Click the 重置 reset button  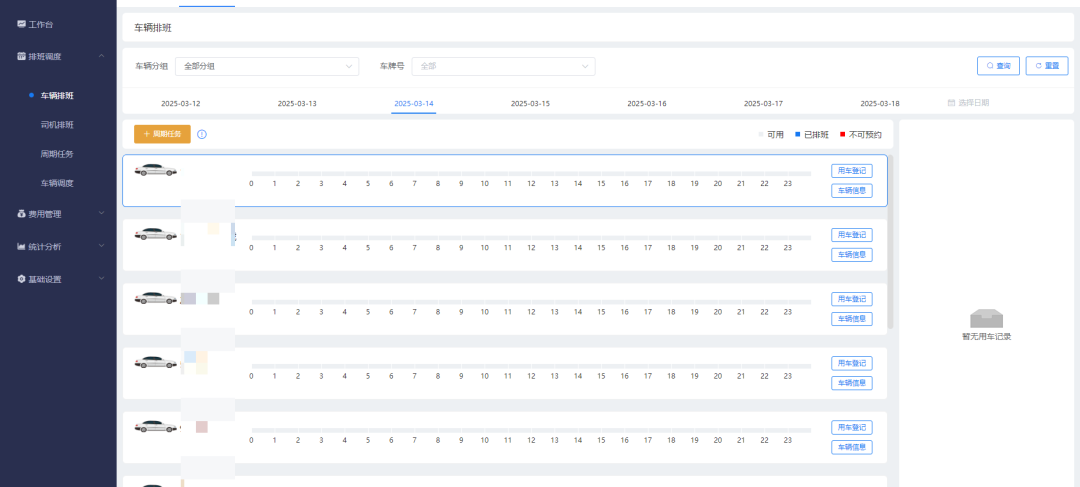(1046, 66)
